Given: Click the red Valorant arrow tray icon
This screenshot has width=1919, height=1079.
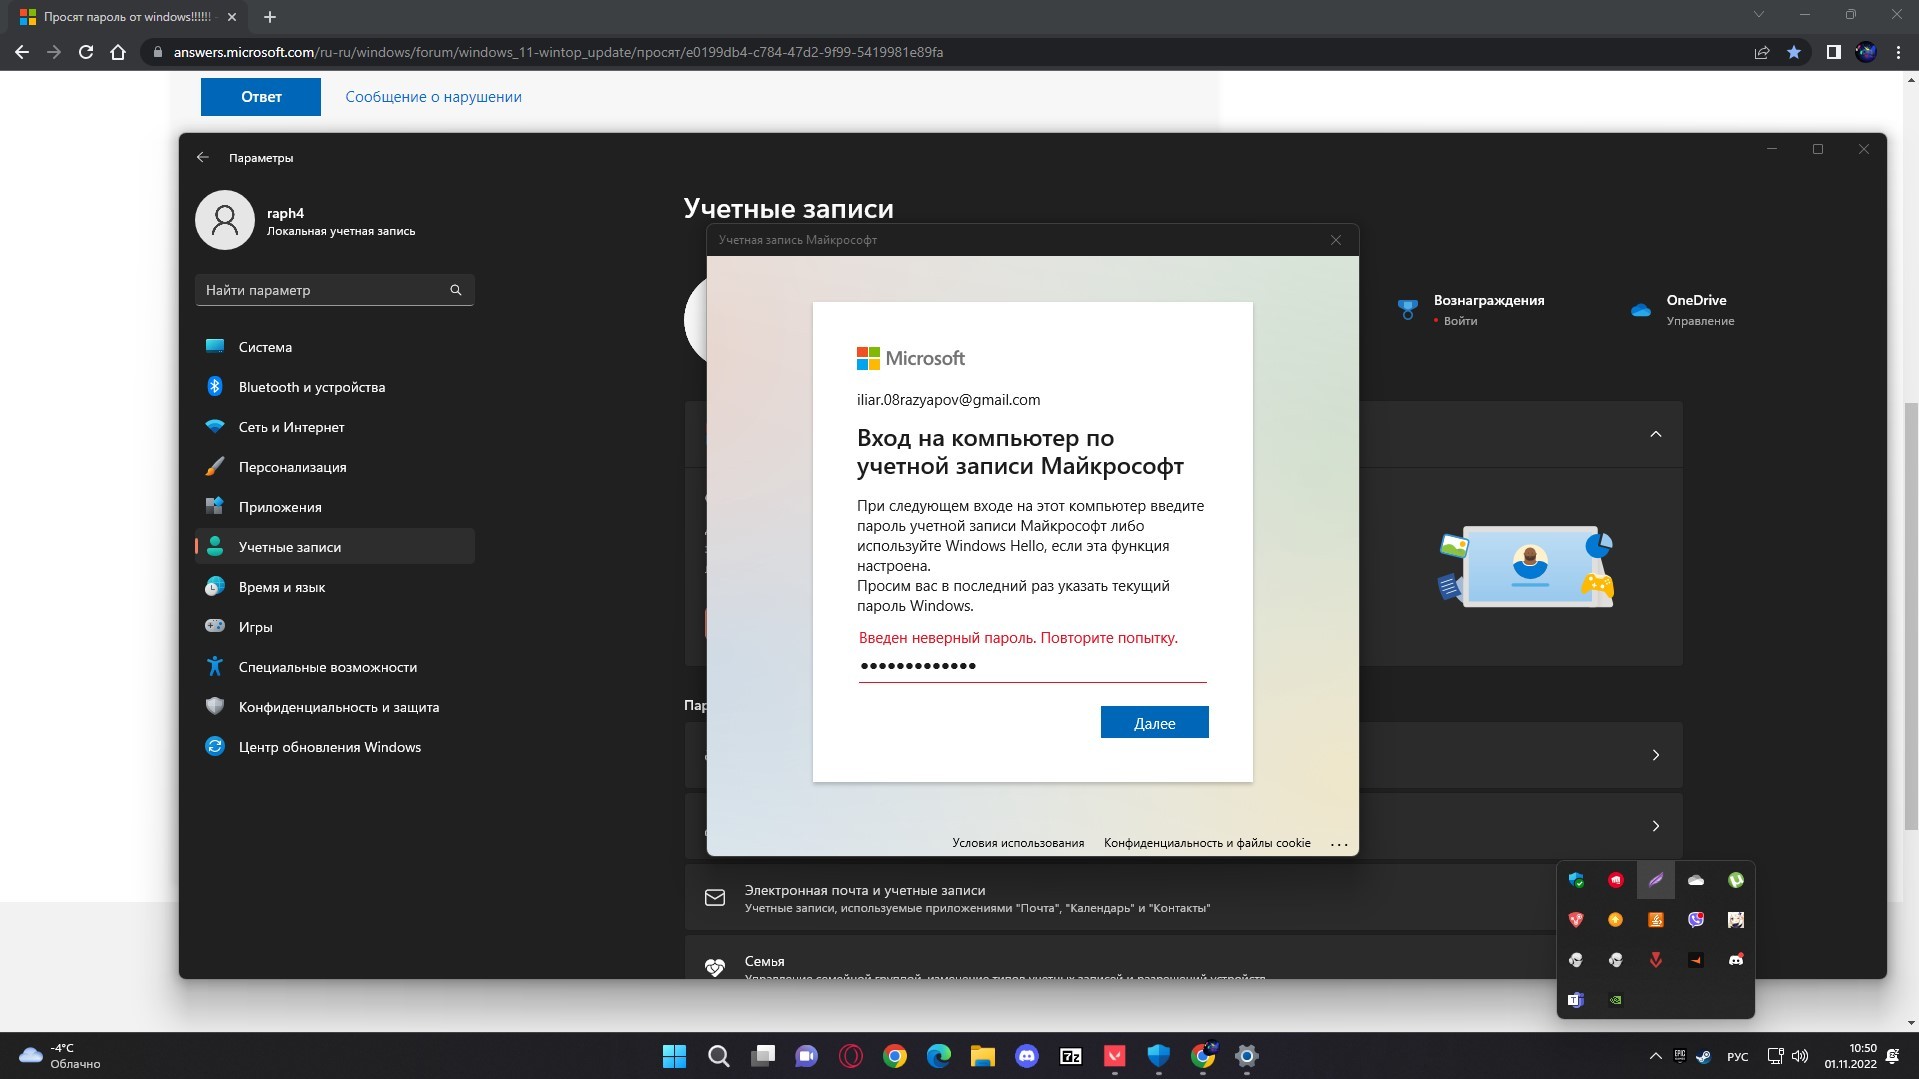Looking at the screenshot, I should click(1656, 960).
